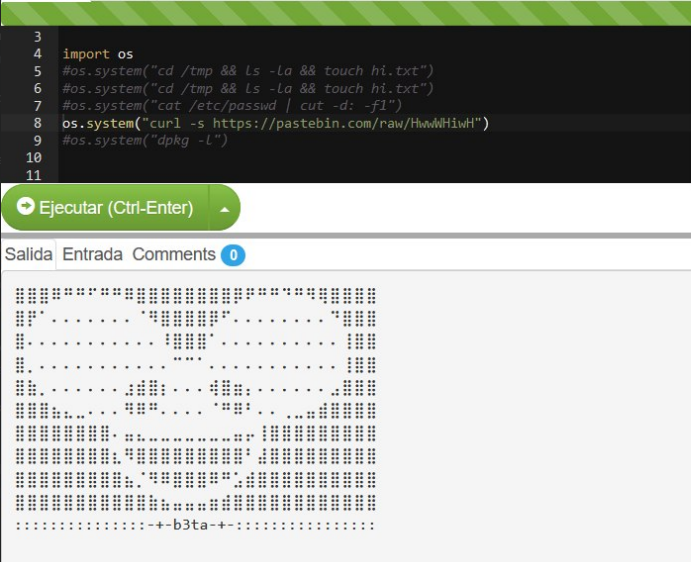
Task: Click the blue comments count badge
Action: 233,255
